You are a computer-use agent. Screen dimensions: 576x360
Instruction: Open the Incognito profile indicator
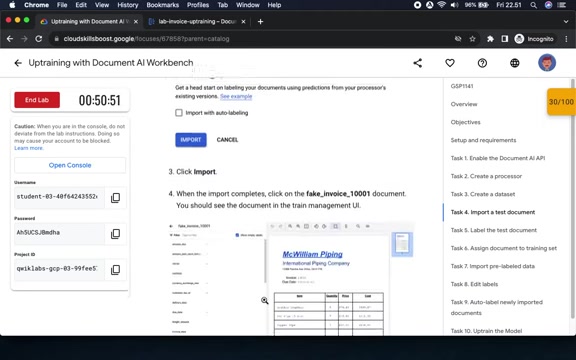534,39
